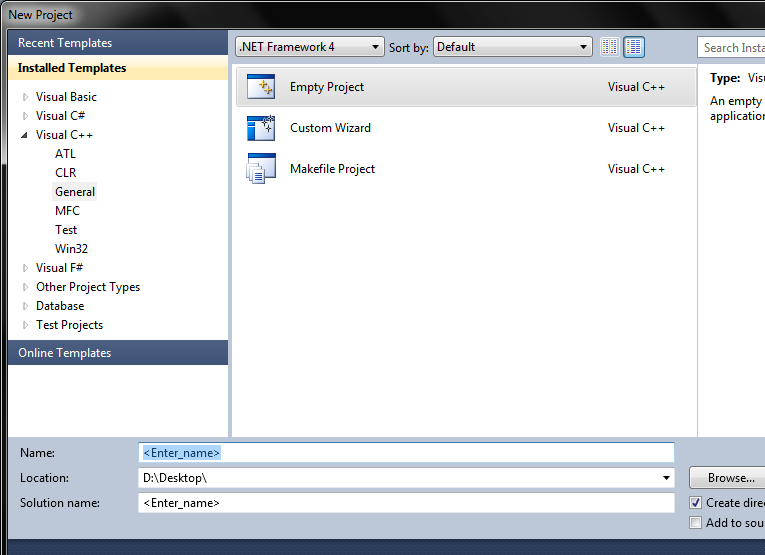
Task: Select the Custom Wizard template name
Action: coord(330,128)
